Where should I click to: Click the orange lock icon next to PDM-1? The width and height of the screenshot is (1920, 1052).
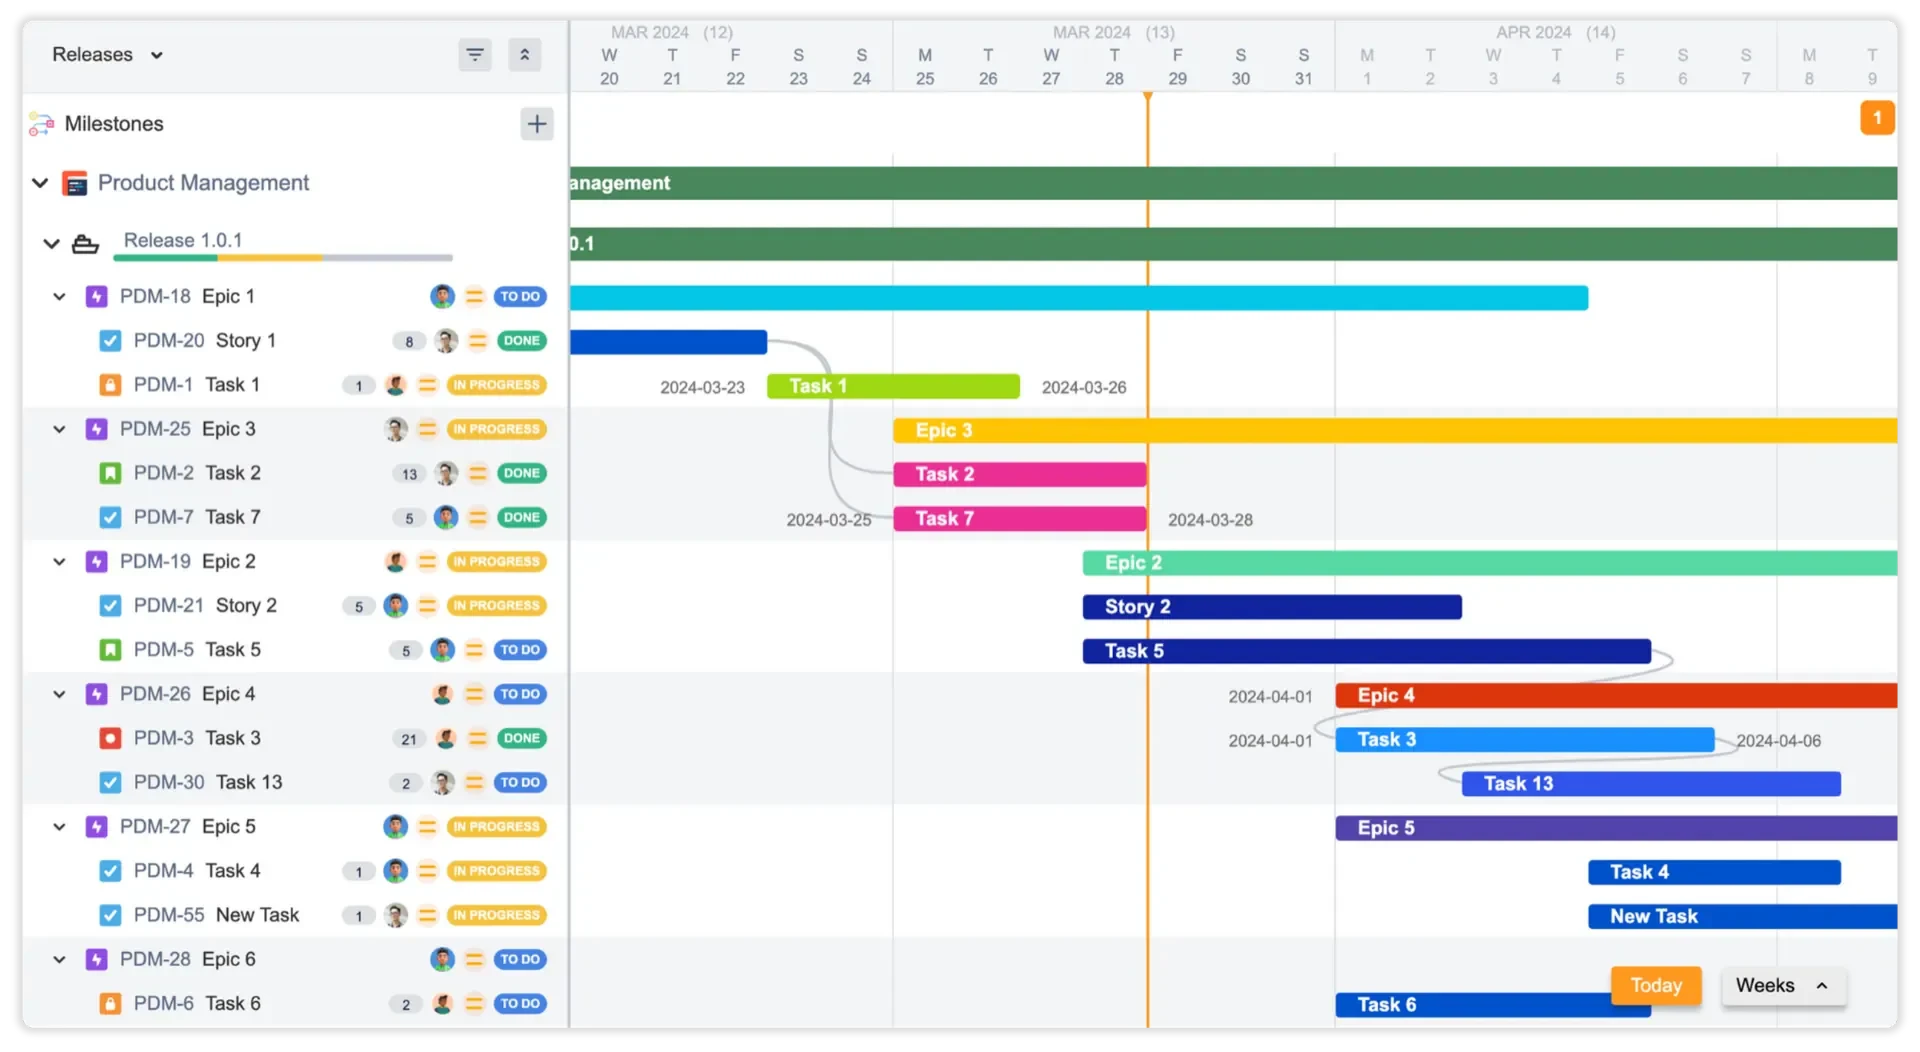tap(110, 384)
